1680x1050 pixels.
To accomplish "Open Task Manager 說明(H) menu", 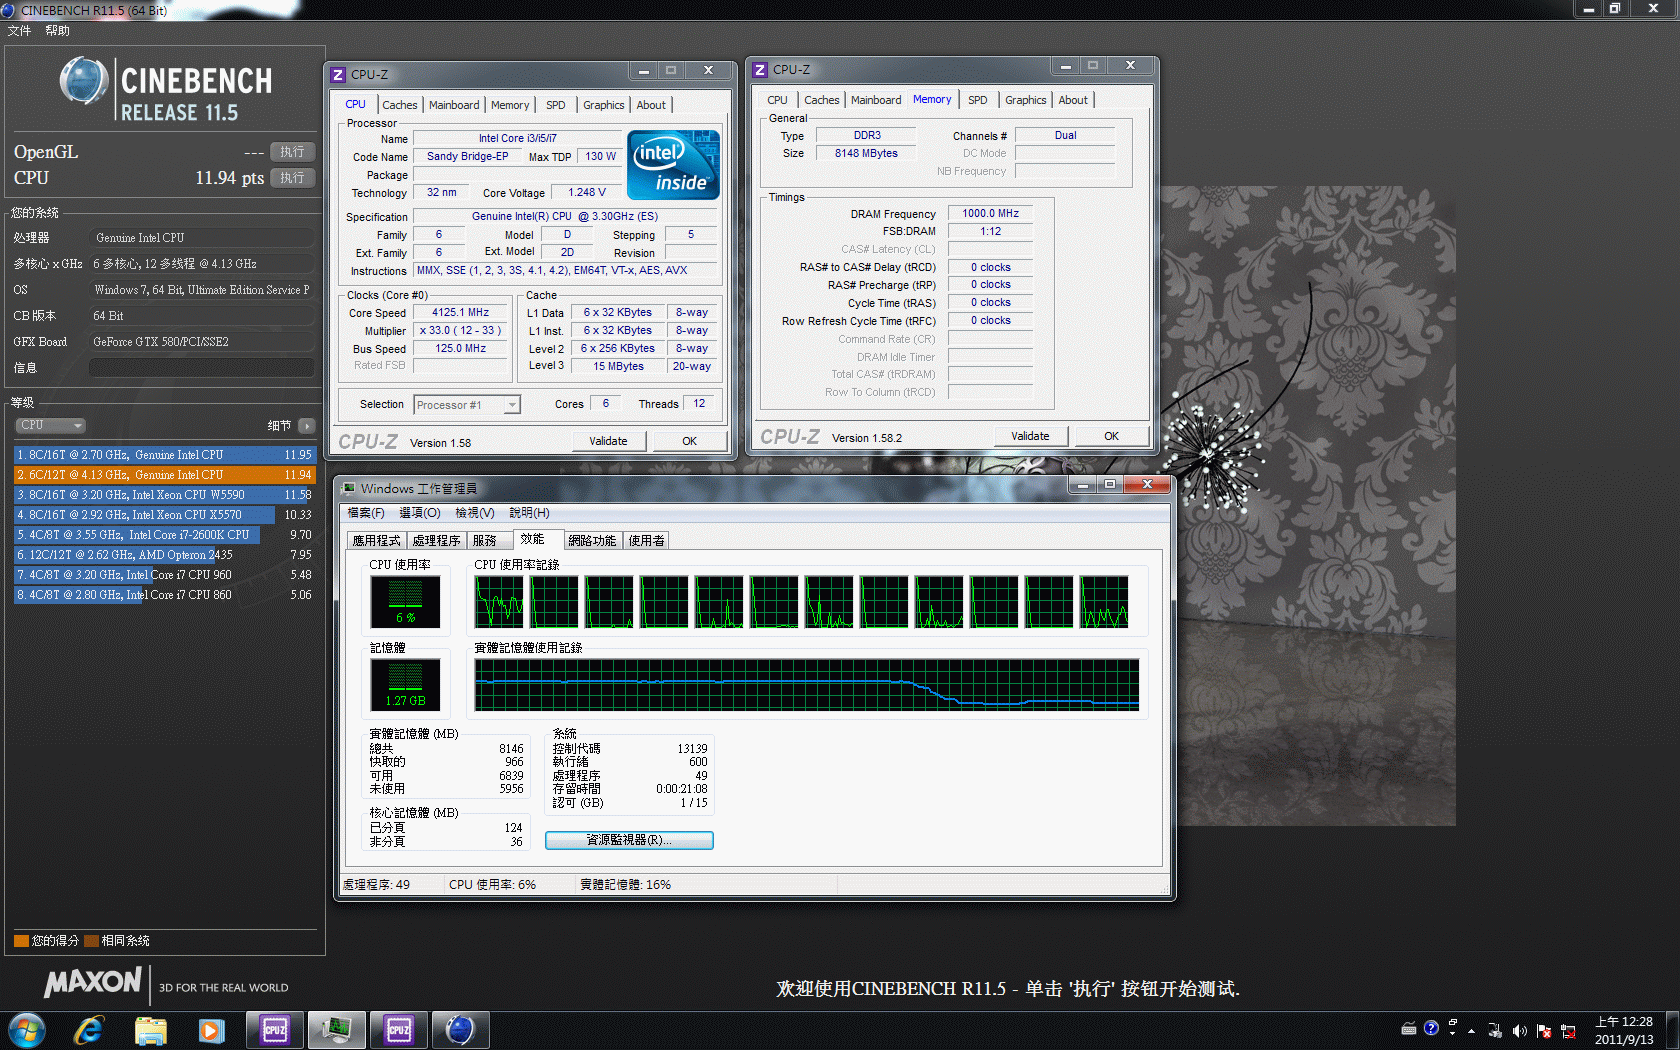I will [529, 513].
